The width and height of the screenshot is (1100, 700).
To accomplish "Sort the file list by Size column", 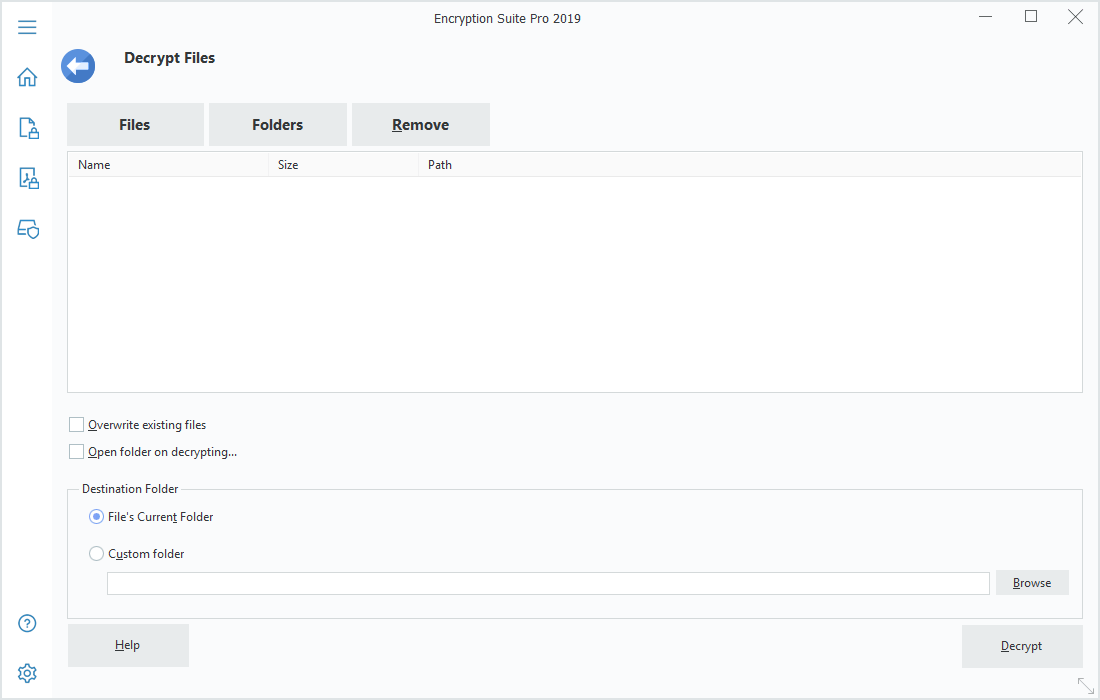I will (x=343, y=165).
